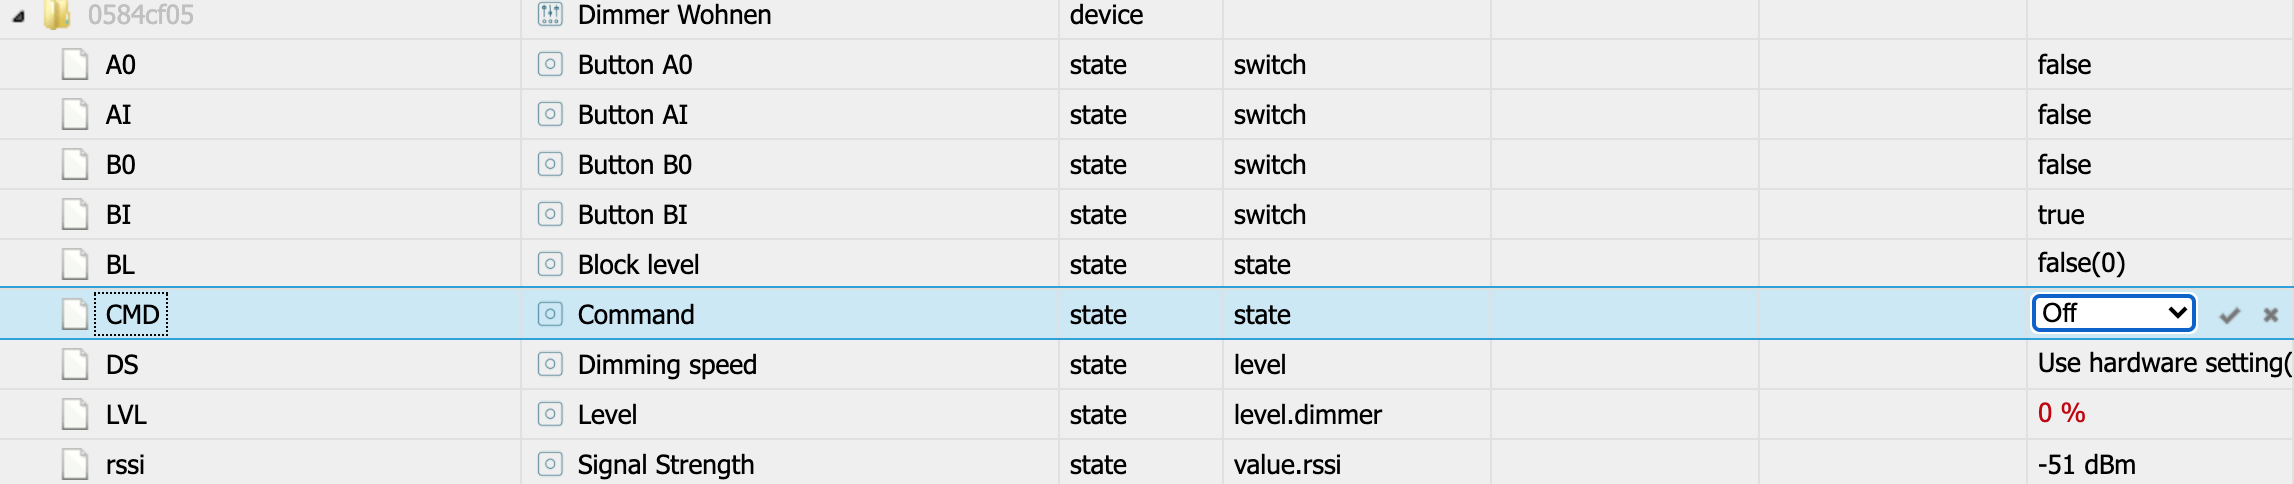Viewport: 2294px width, 484px height.
Task: Select the CMD tree row
Action: pos(132,315)
